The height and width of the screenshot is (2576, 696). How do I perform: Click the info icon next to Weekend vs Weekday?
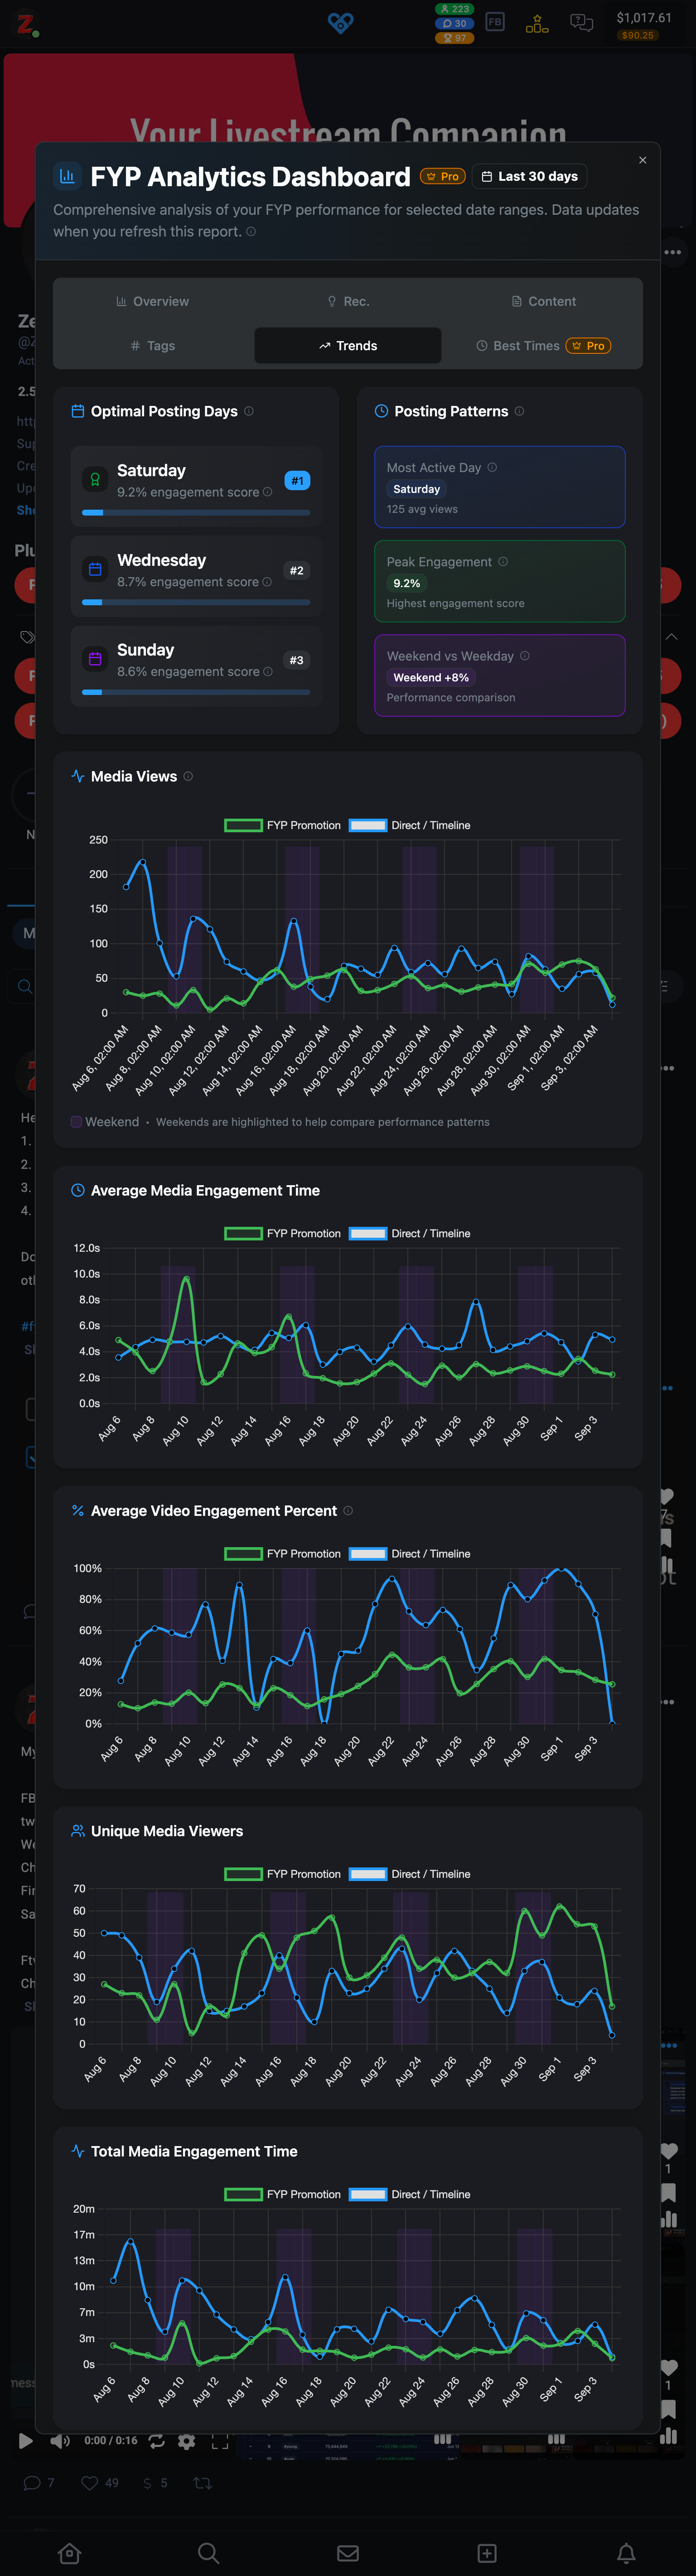click(x=525, y=656)
